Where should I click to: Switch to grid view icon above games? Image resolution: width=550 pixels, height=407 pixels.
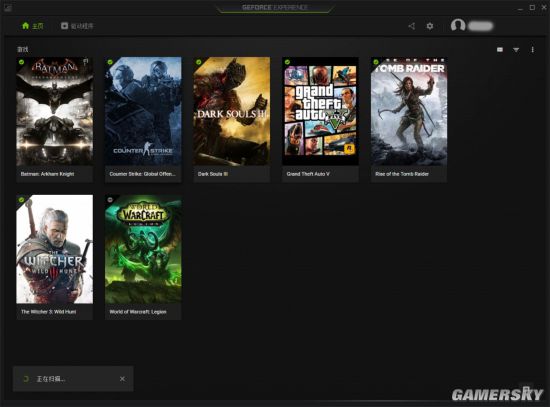click(500, 49)
